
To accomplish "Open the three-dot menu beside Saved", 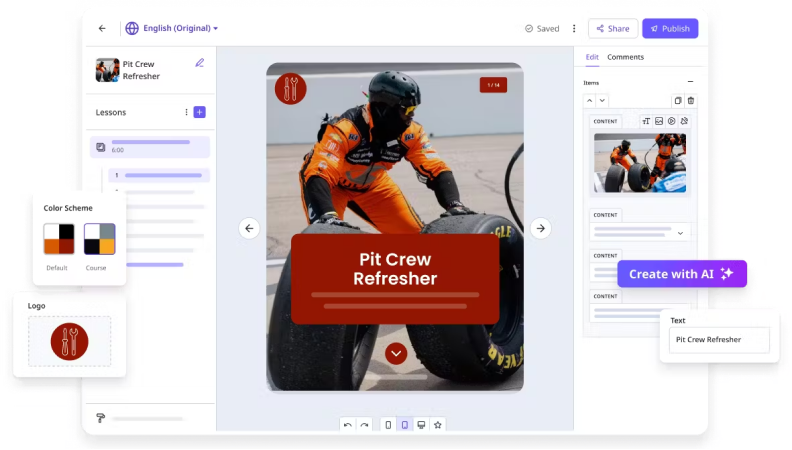I will tap(574, 28).
